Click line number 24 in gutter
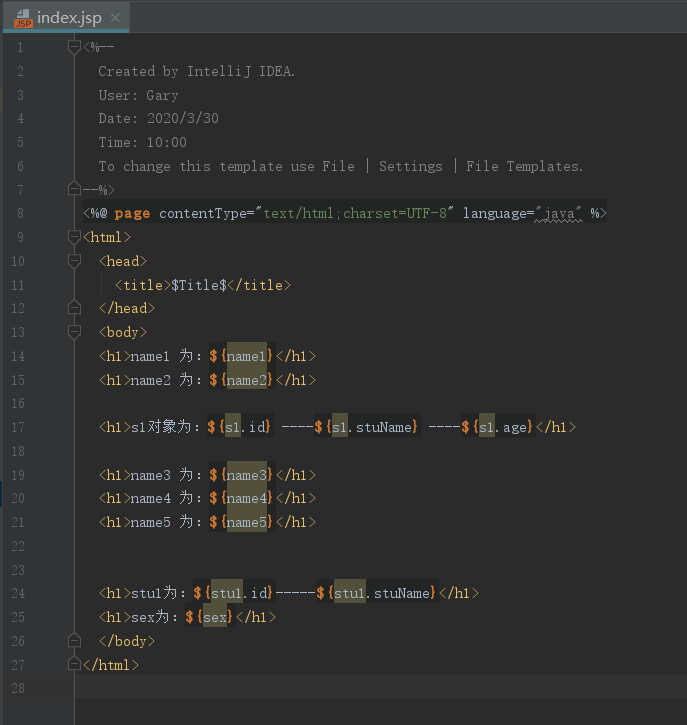Viewport: 687px width, 725px height. [18, 593]
